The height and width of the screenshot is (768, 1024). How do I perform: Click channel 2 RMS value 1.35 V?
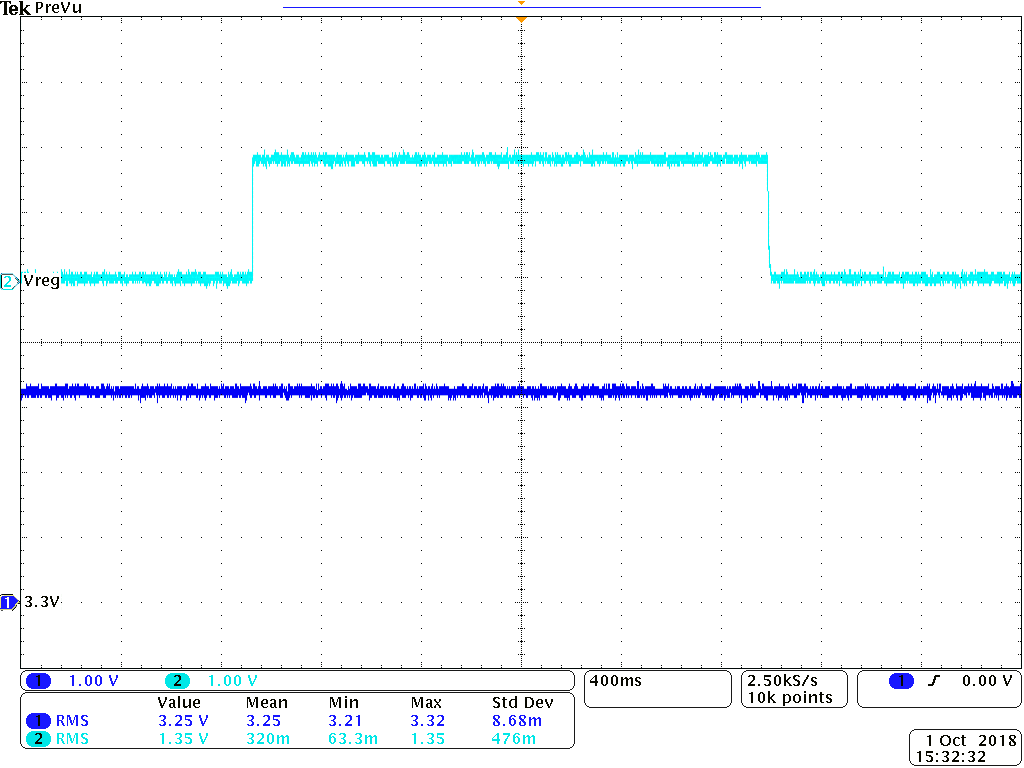(x=183, y=739)
